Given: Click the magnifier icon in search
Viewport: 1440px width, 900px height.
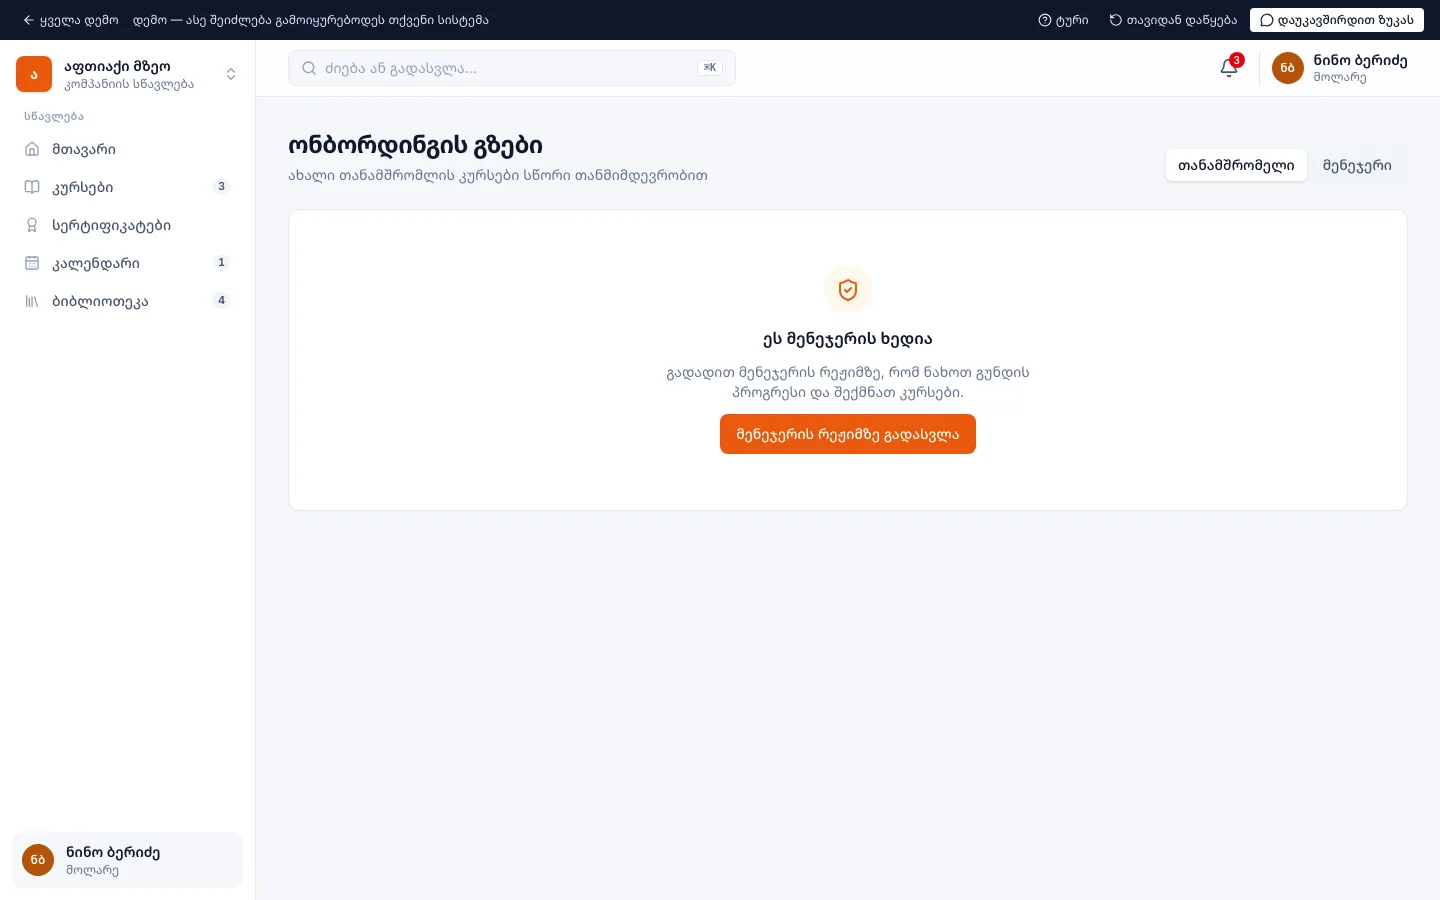Looking at the screenshot, I should click(309, 68).
